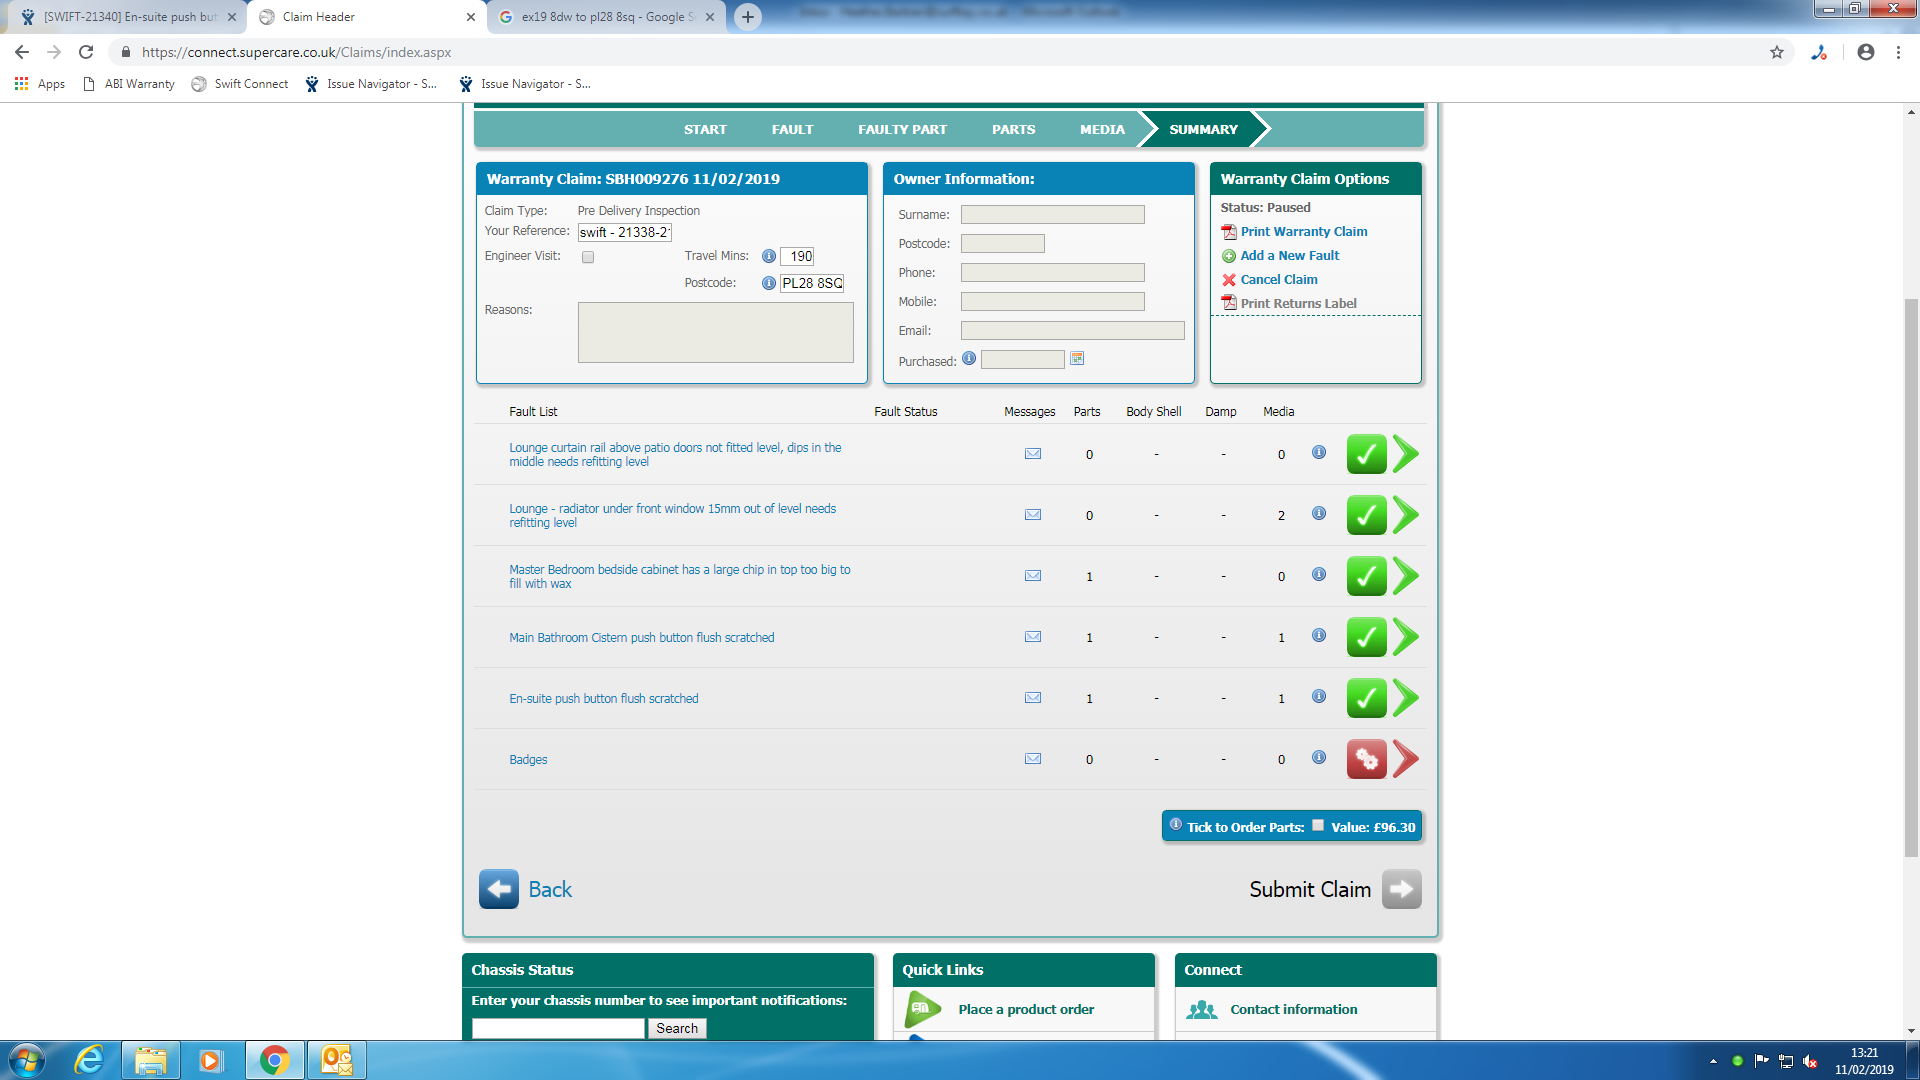
Task: Click the blue Back arrow icon
Action: [x=498, y=889]
